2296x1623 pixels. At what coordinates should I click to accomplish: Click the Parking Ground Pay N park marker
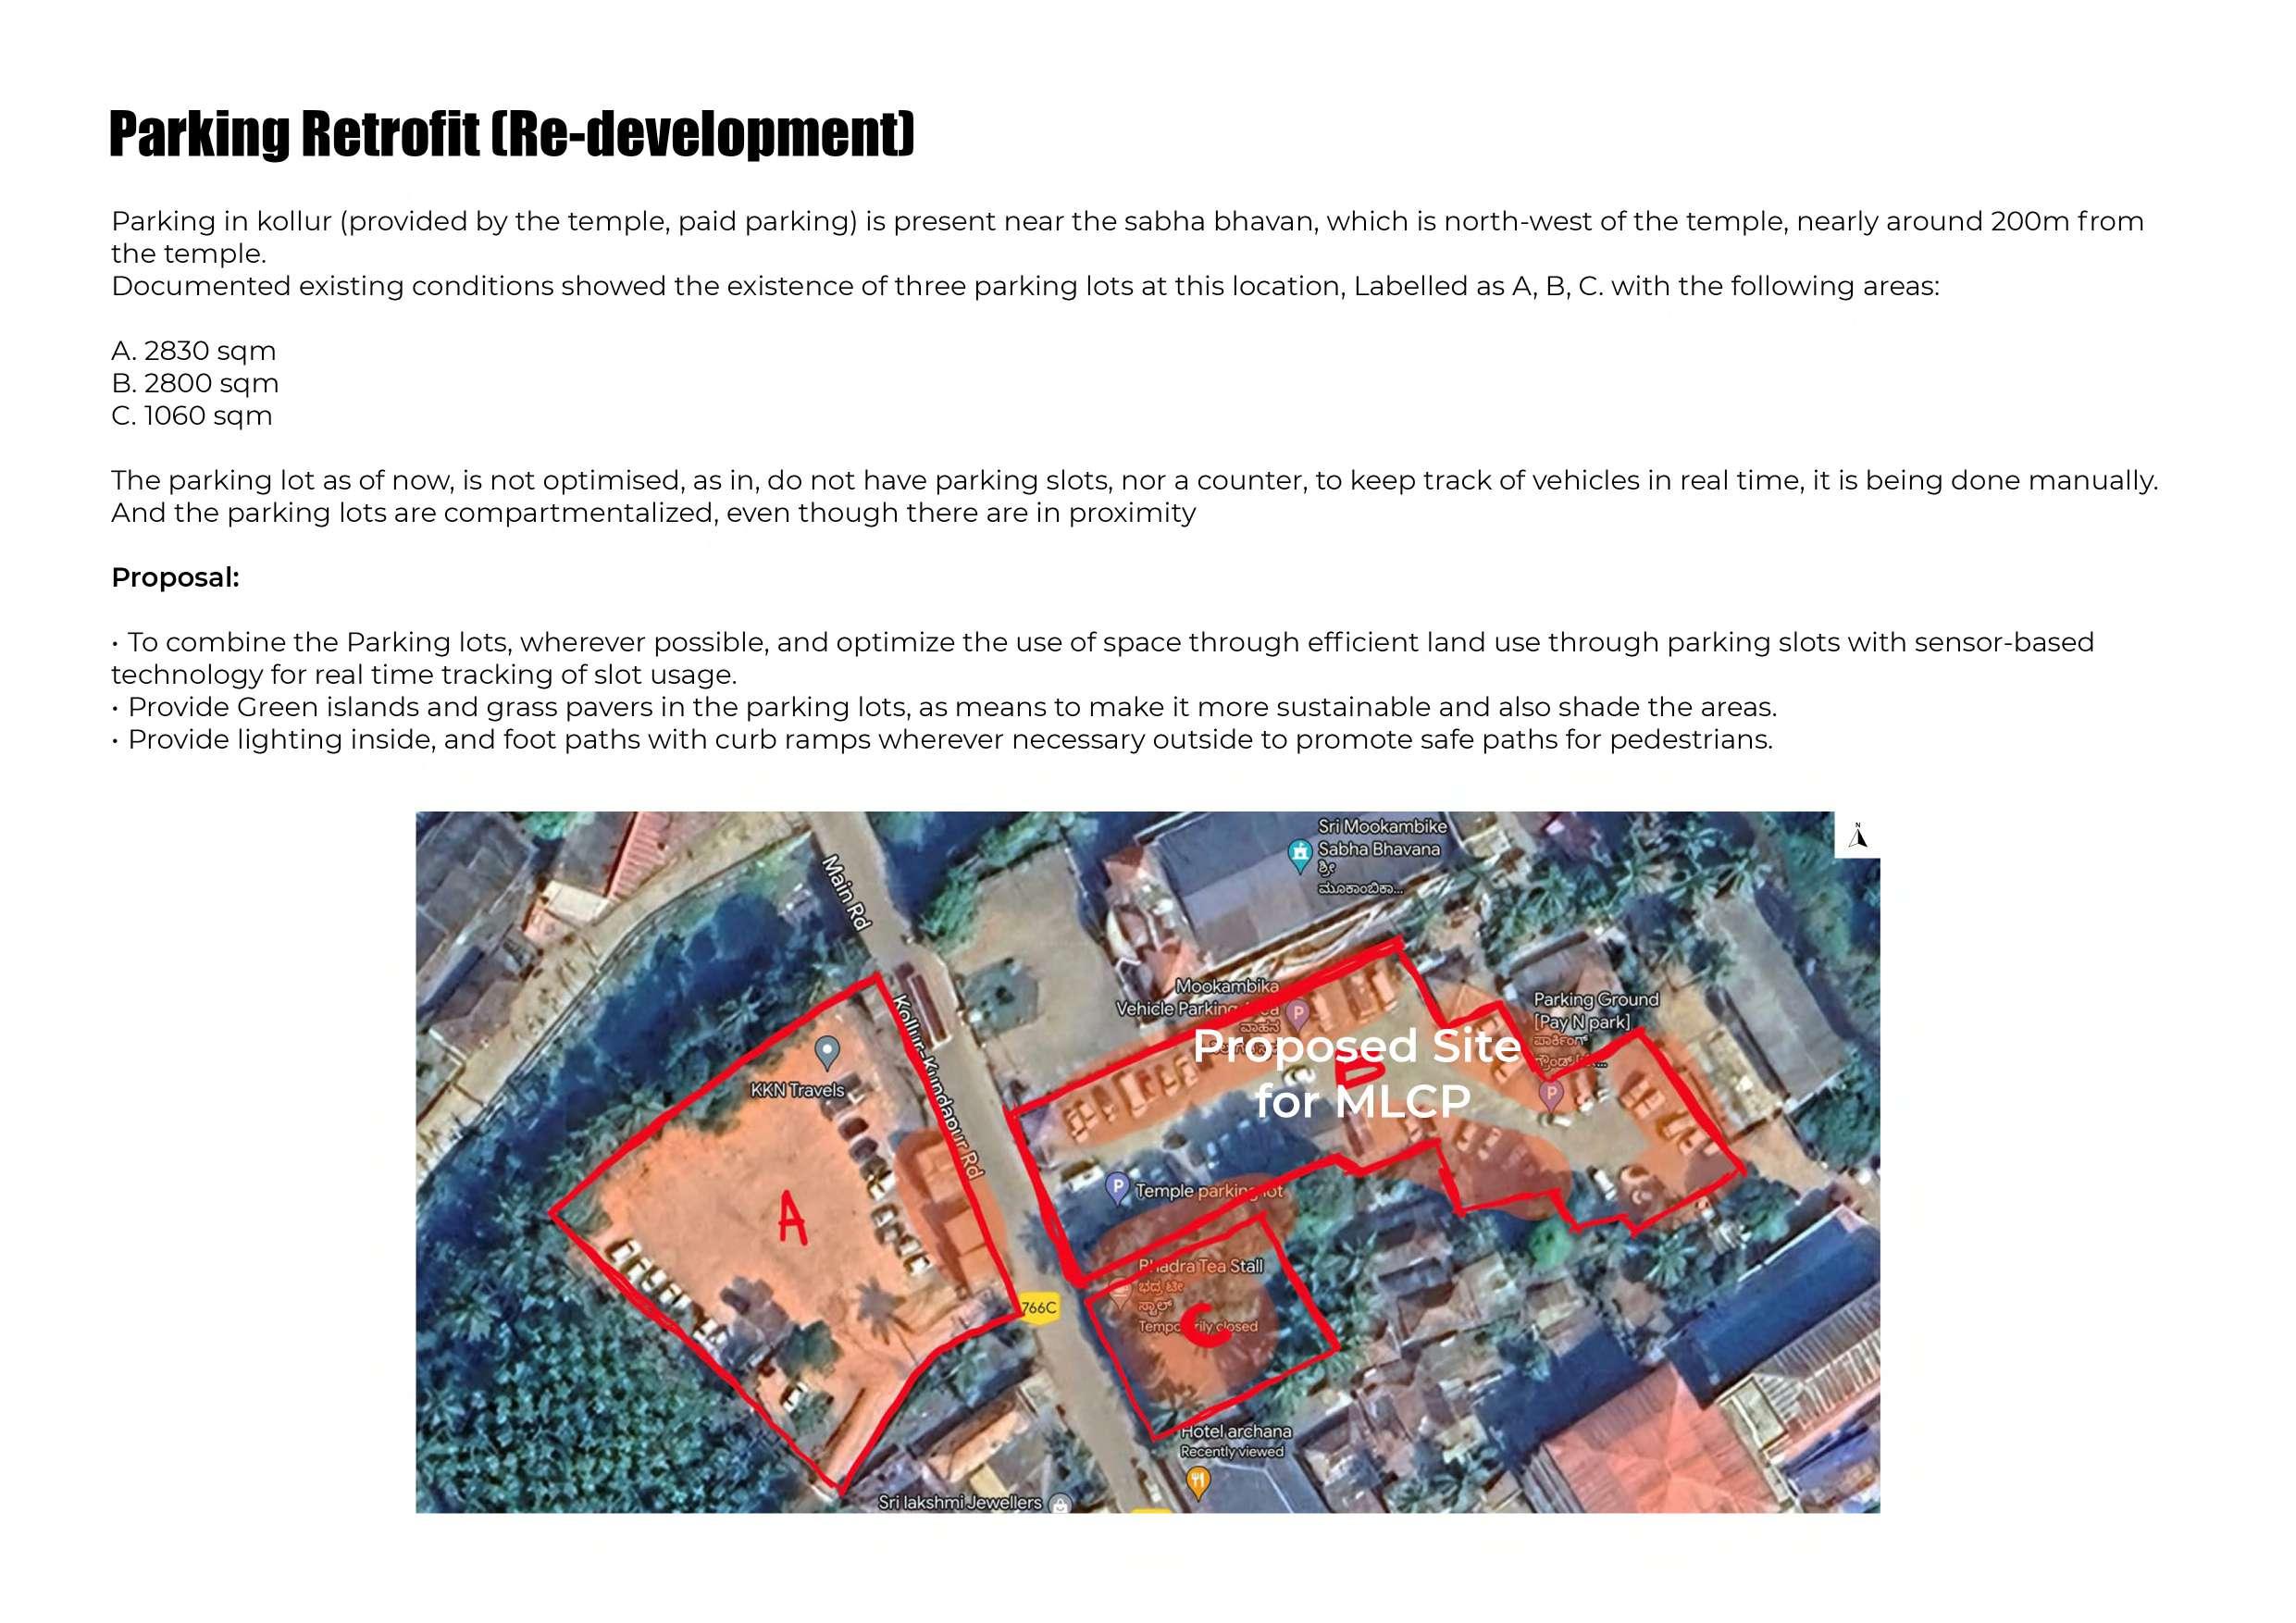(1550, 1094)
